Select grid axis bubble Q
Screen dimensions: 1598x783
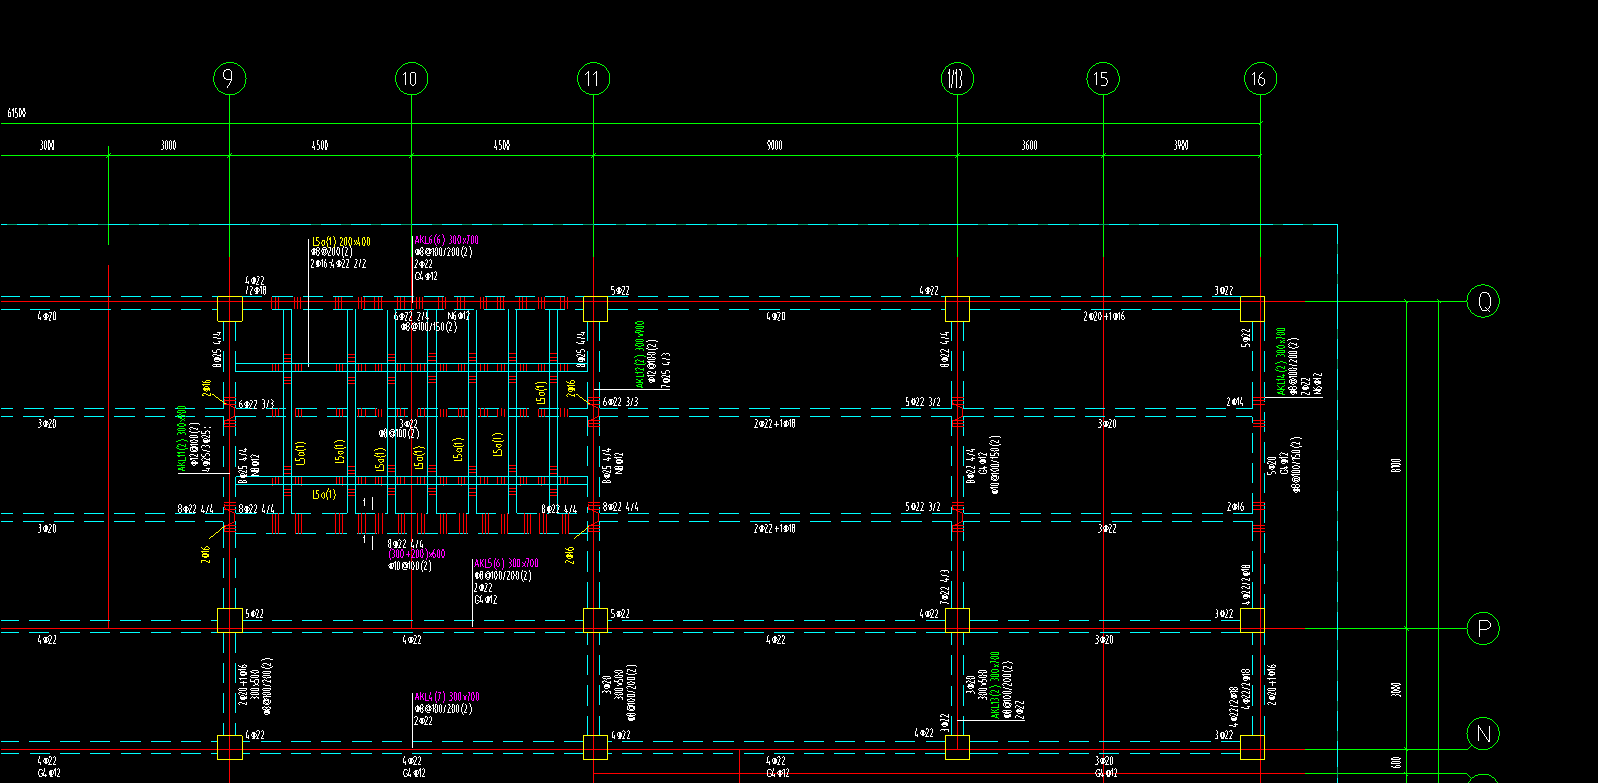pyautogui.click(x=1483, y=301)
